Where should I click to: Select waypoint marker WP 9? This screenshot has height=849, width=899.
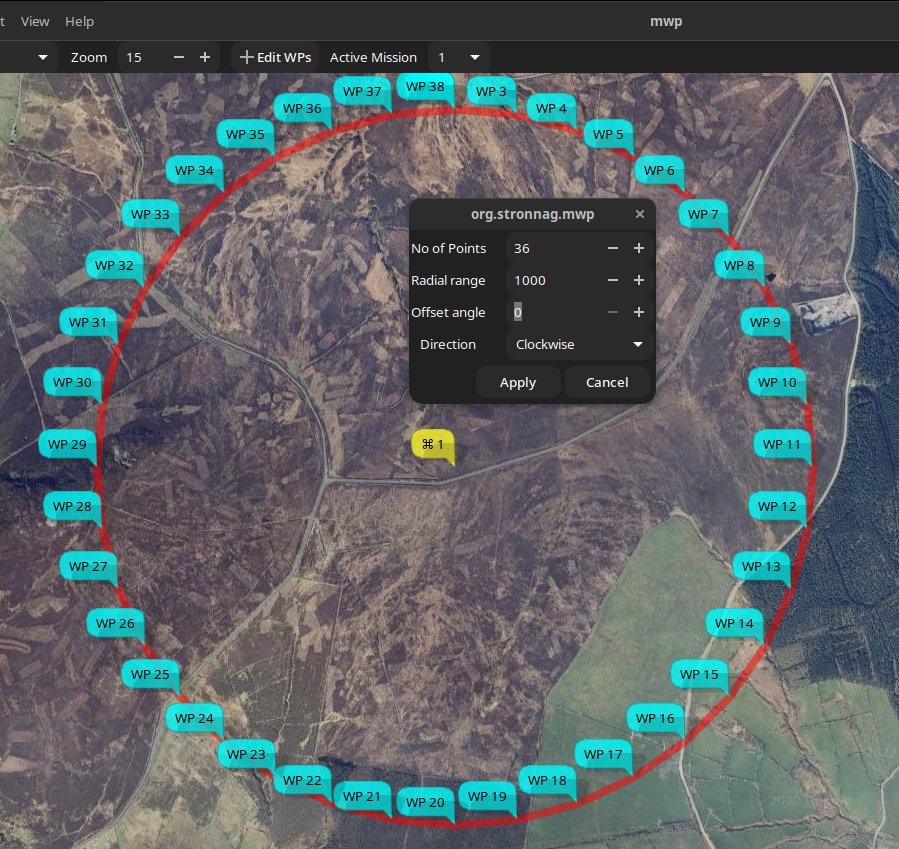(765, 323)
